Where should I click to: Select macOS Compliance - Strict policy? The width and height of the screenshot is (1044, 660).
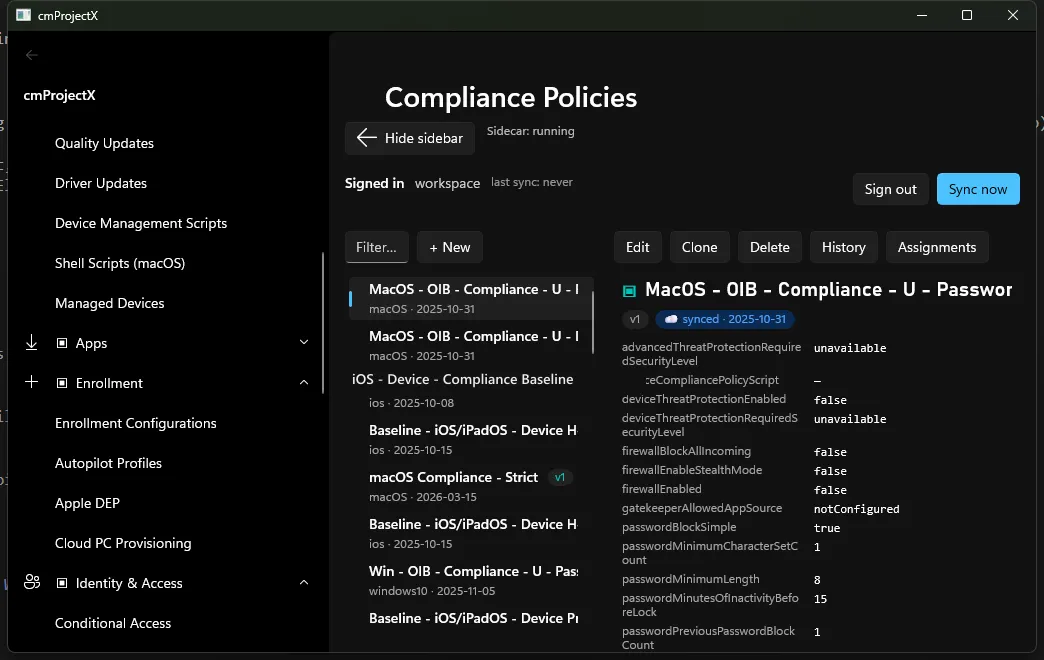click(470, 486)
